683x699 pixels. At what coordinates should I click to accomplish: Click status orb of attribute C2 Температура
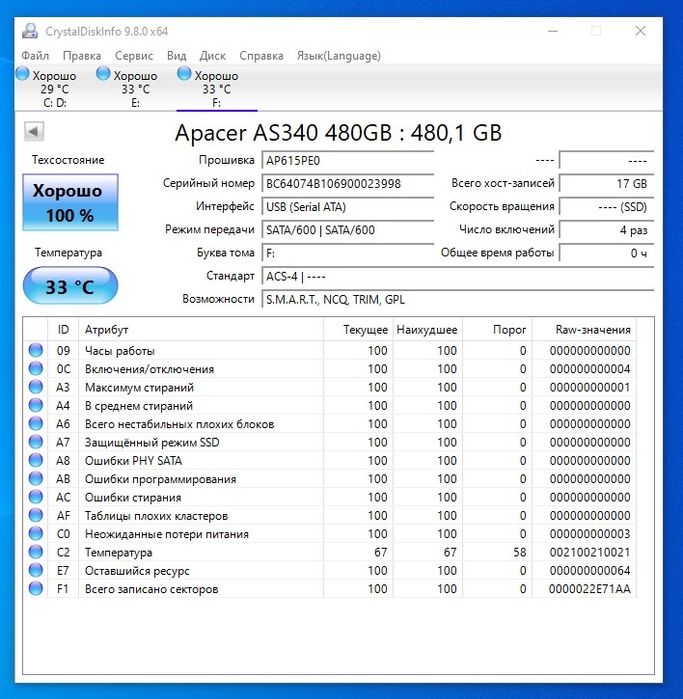(x=36, y=552)
